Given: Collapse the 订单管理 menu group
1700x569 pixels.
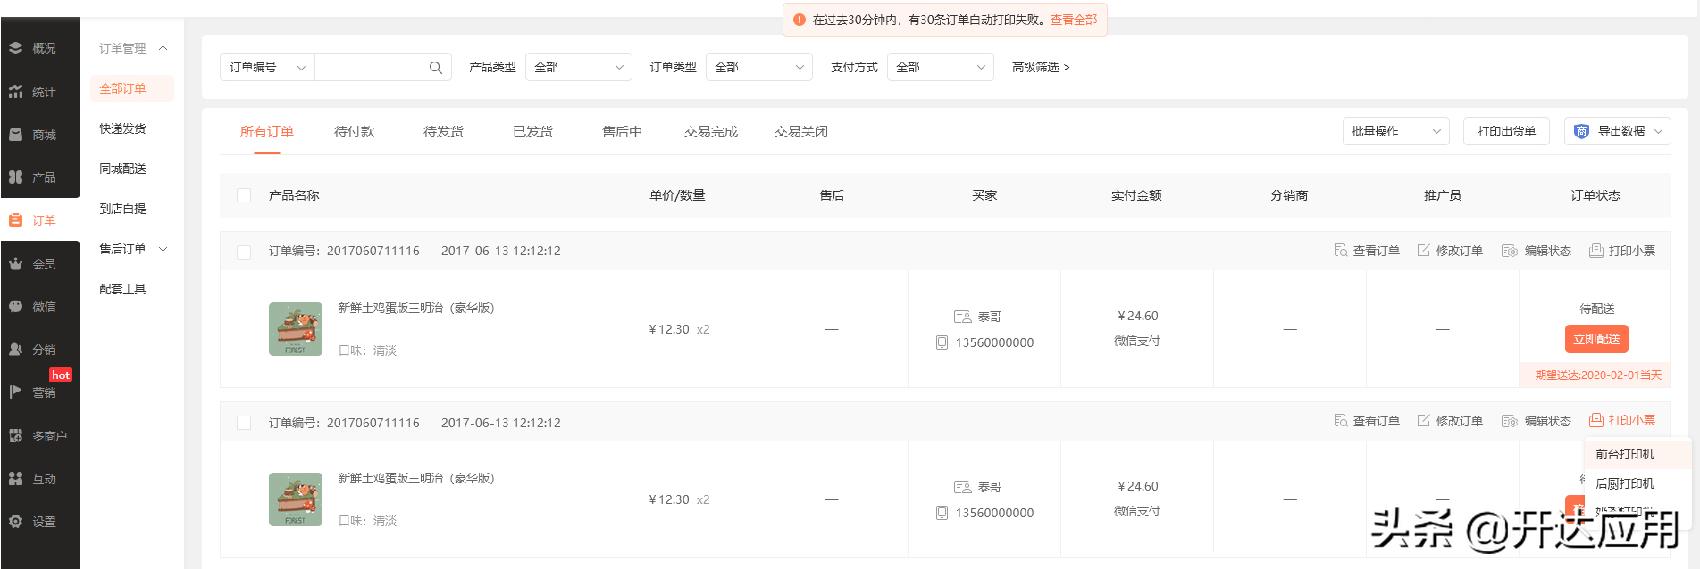Looking at the screenshot, I should [133, 48].
